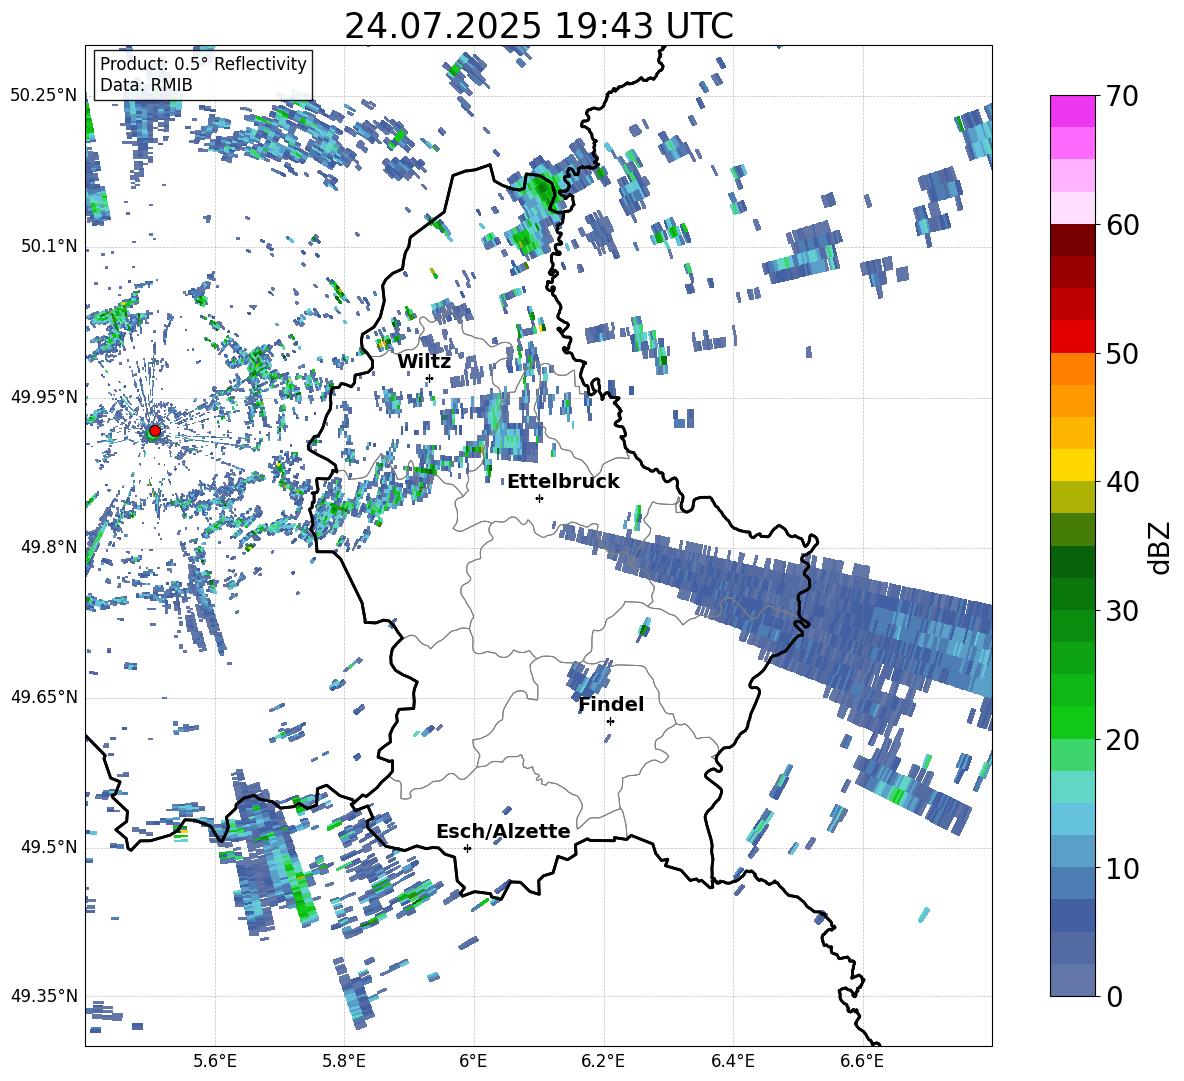This screenshot has height=1081, width=1184.
Task: Click the red radar site marker
Action: tap(155, 431)
